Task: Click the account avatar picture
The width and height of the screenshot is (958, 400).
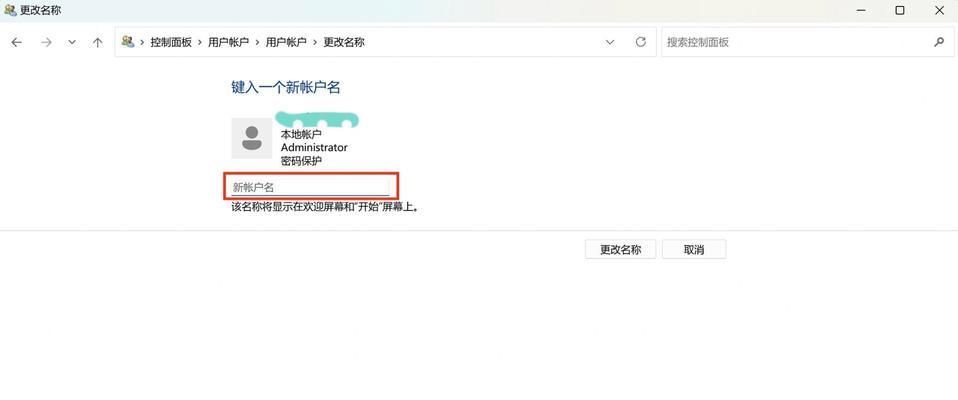Action: click(x=252, y=138)
